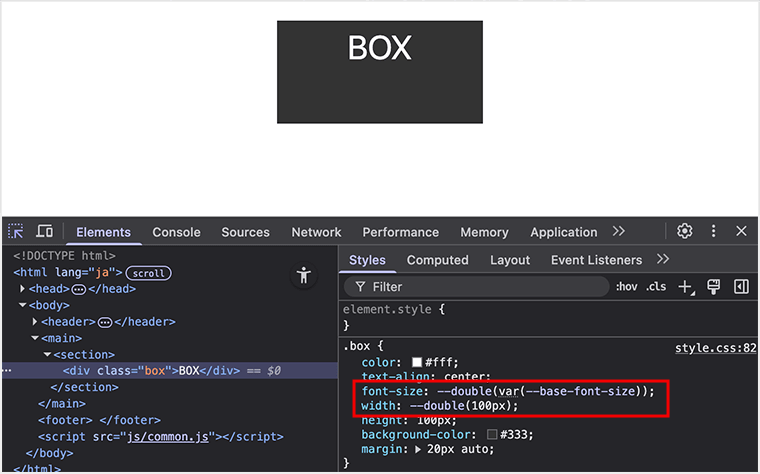
Task: Click the row actions ellipsis for div.box
Action: (x=7, y=371)
